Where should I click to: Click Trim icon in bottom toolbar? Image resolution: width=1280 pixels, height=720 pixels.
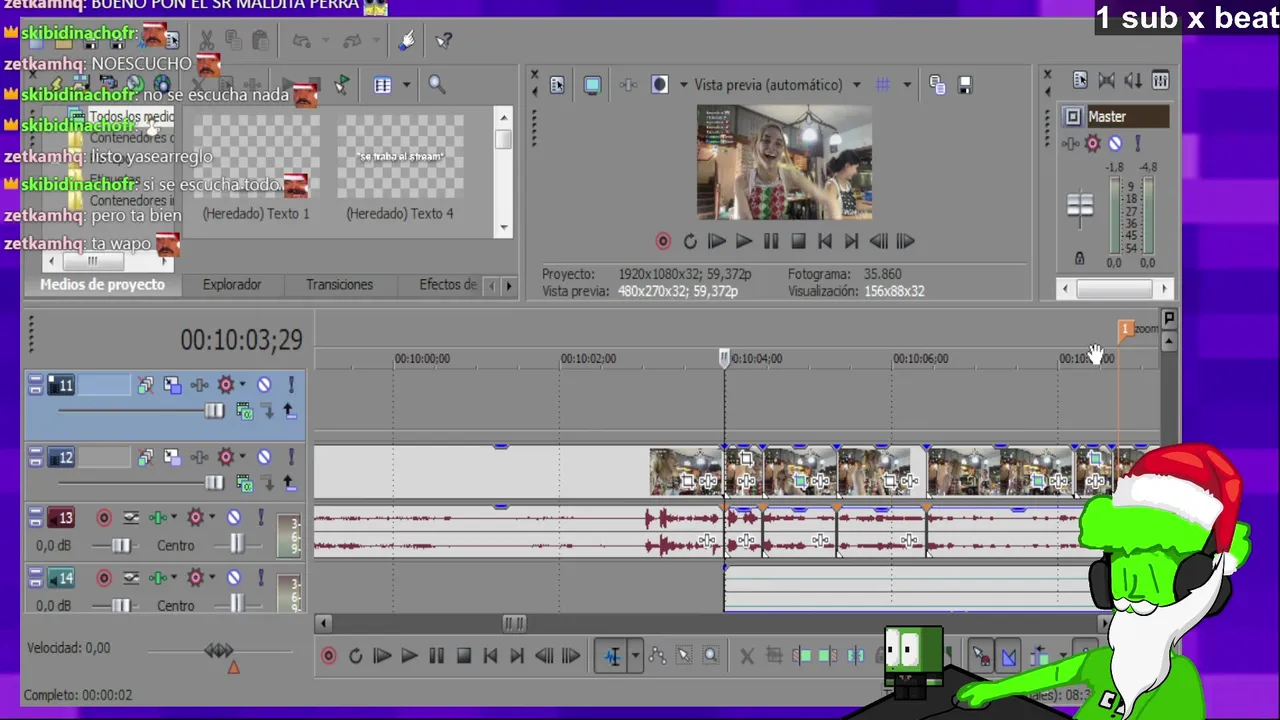click(773, 656)
